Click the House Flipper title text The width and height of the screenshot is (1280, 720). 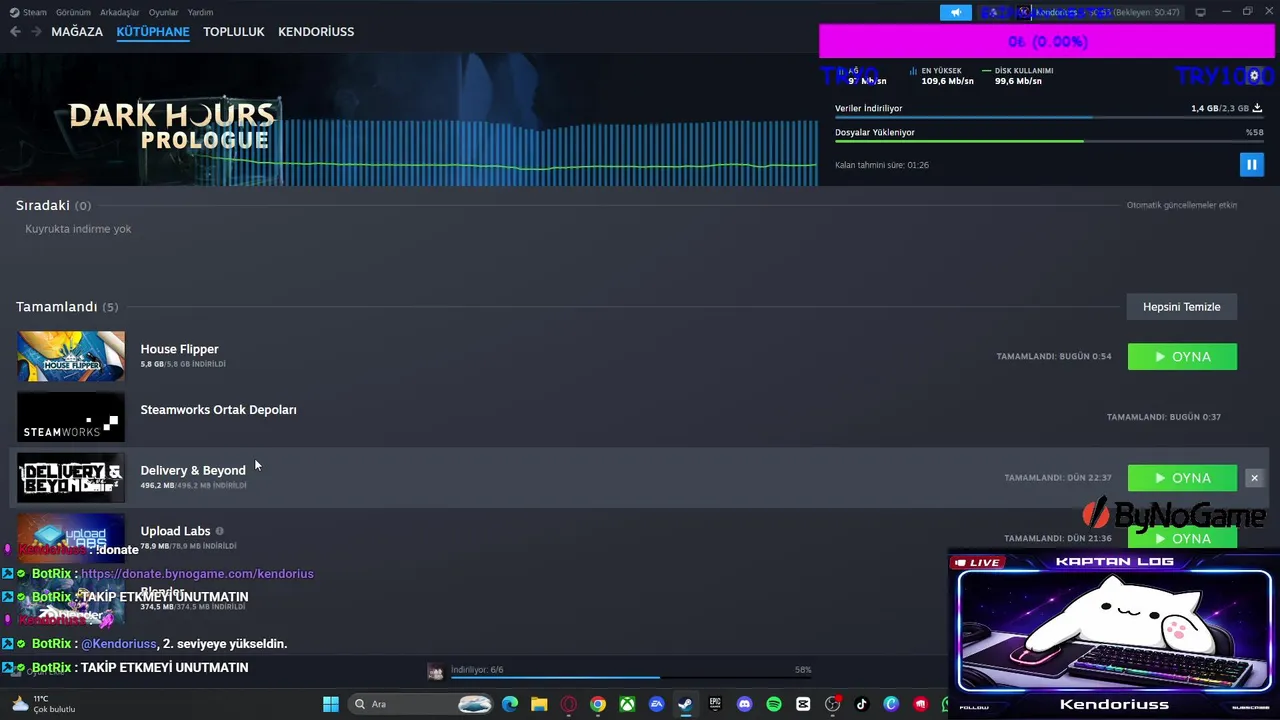[x=179, y=349]
